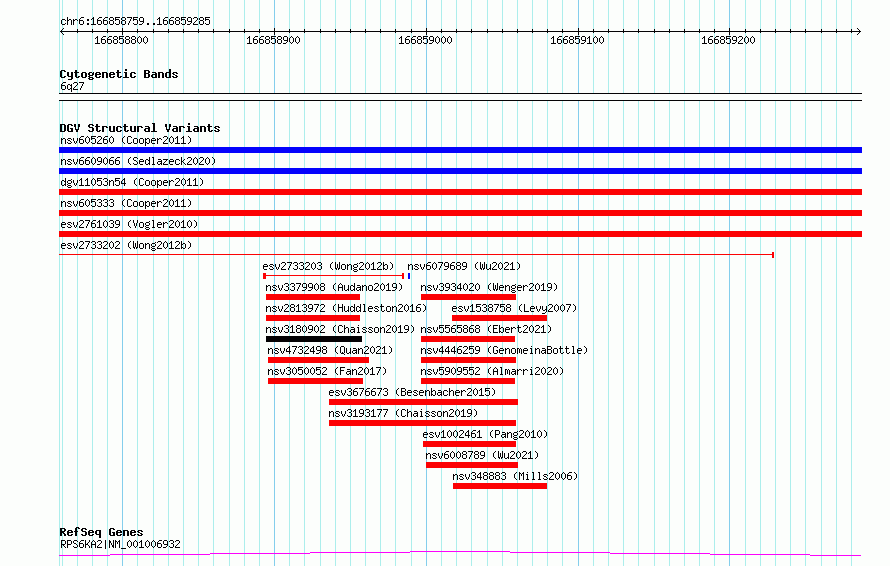Select the nsv3379908 (Audano2019) red bar
Screen dimensions: 890x566
(x=313, y=297)
